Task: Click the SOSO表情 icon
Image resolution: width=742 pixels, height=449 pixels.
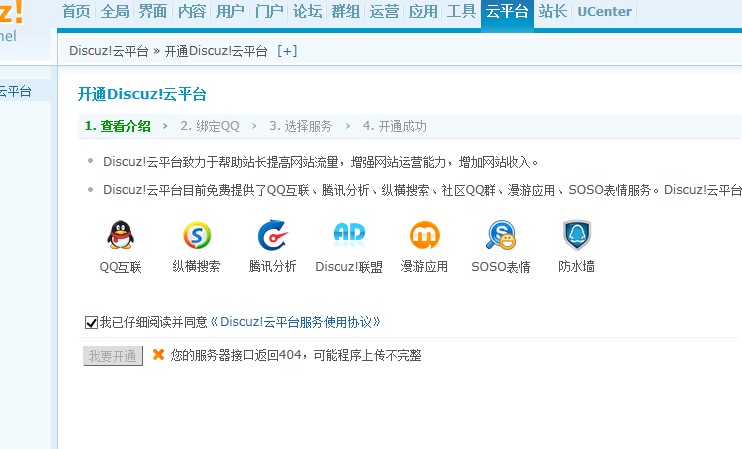Action: point(501,235)
